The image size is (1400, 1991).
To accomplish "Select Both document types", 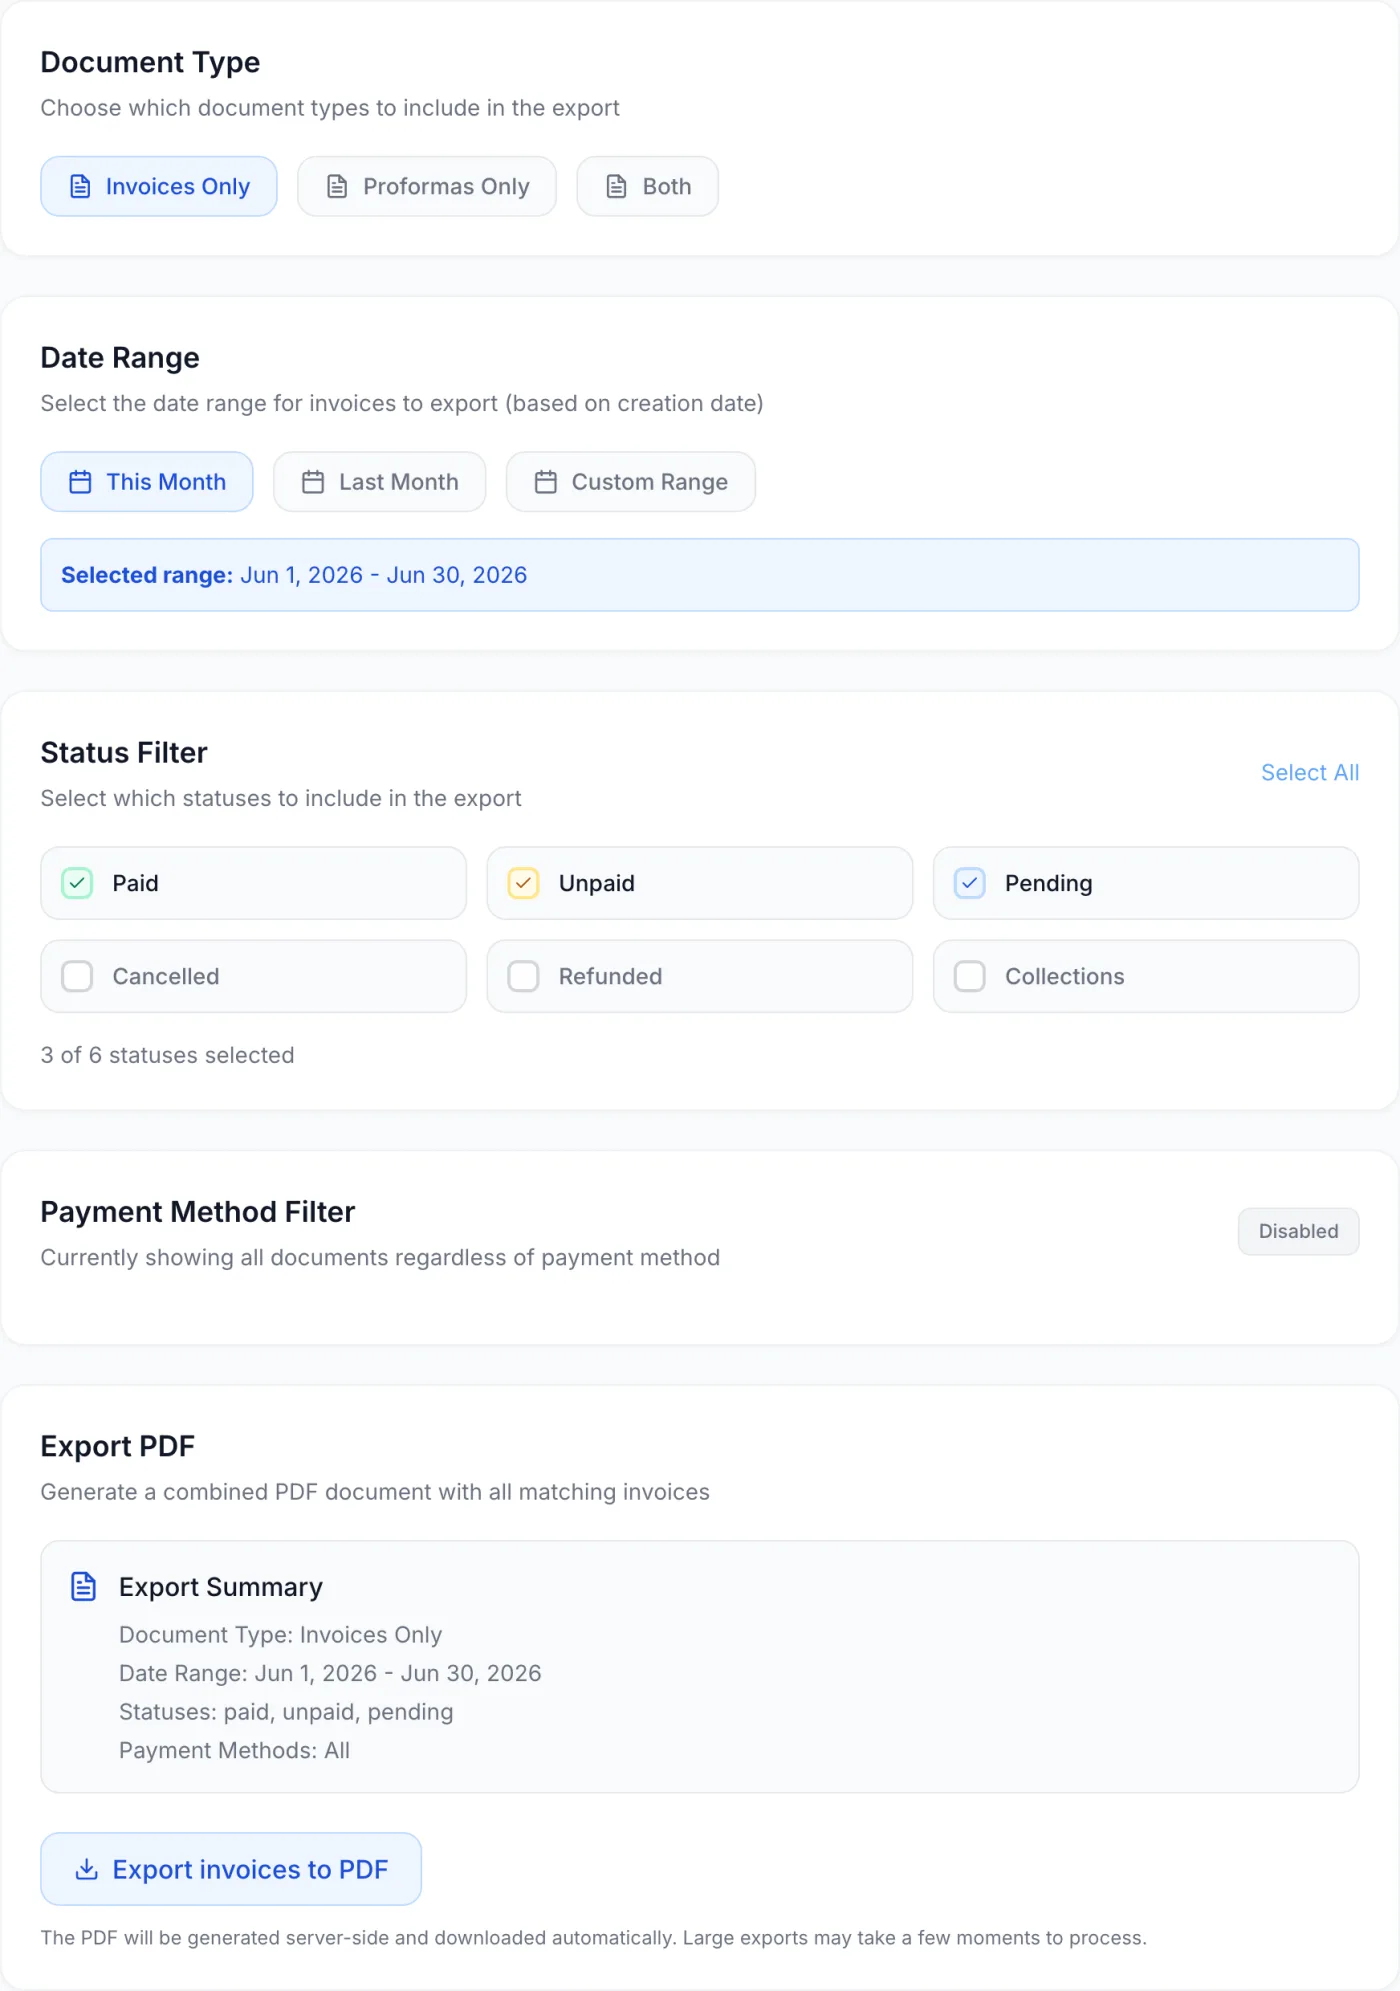I will pyautogui.click(x=648, y=186).
